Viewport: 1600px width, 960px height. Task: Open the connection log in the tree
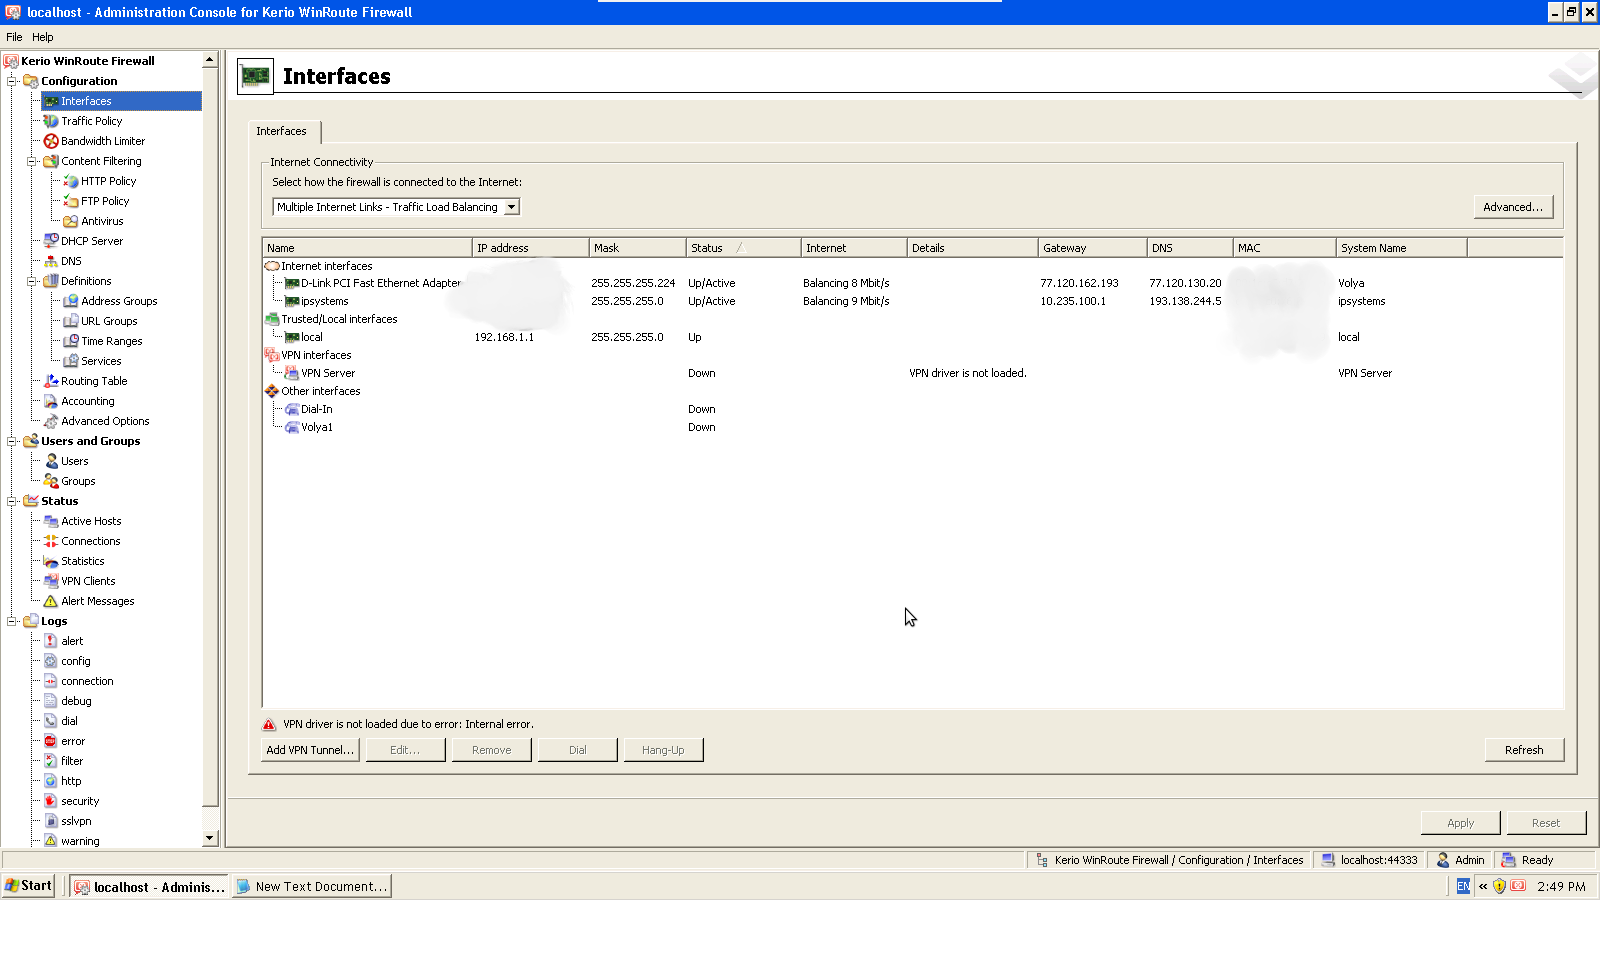(87, 681)
